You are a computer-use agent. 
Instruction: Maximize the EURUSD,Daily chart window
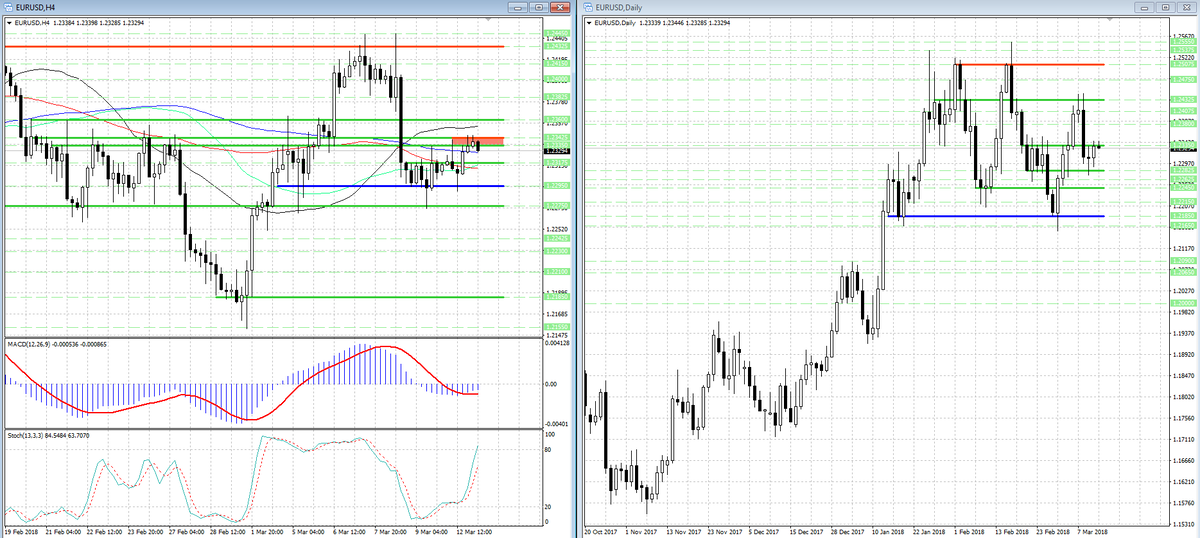[x=1165, y=7]
